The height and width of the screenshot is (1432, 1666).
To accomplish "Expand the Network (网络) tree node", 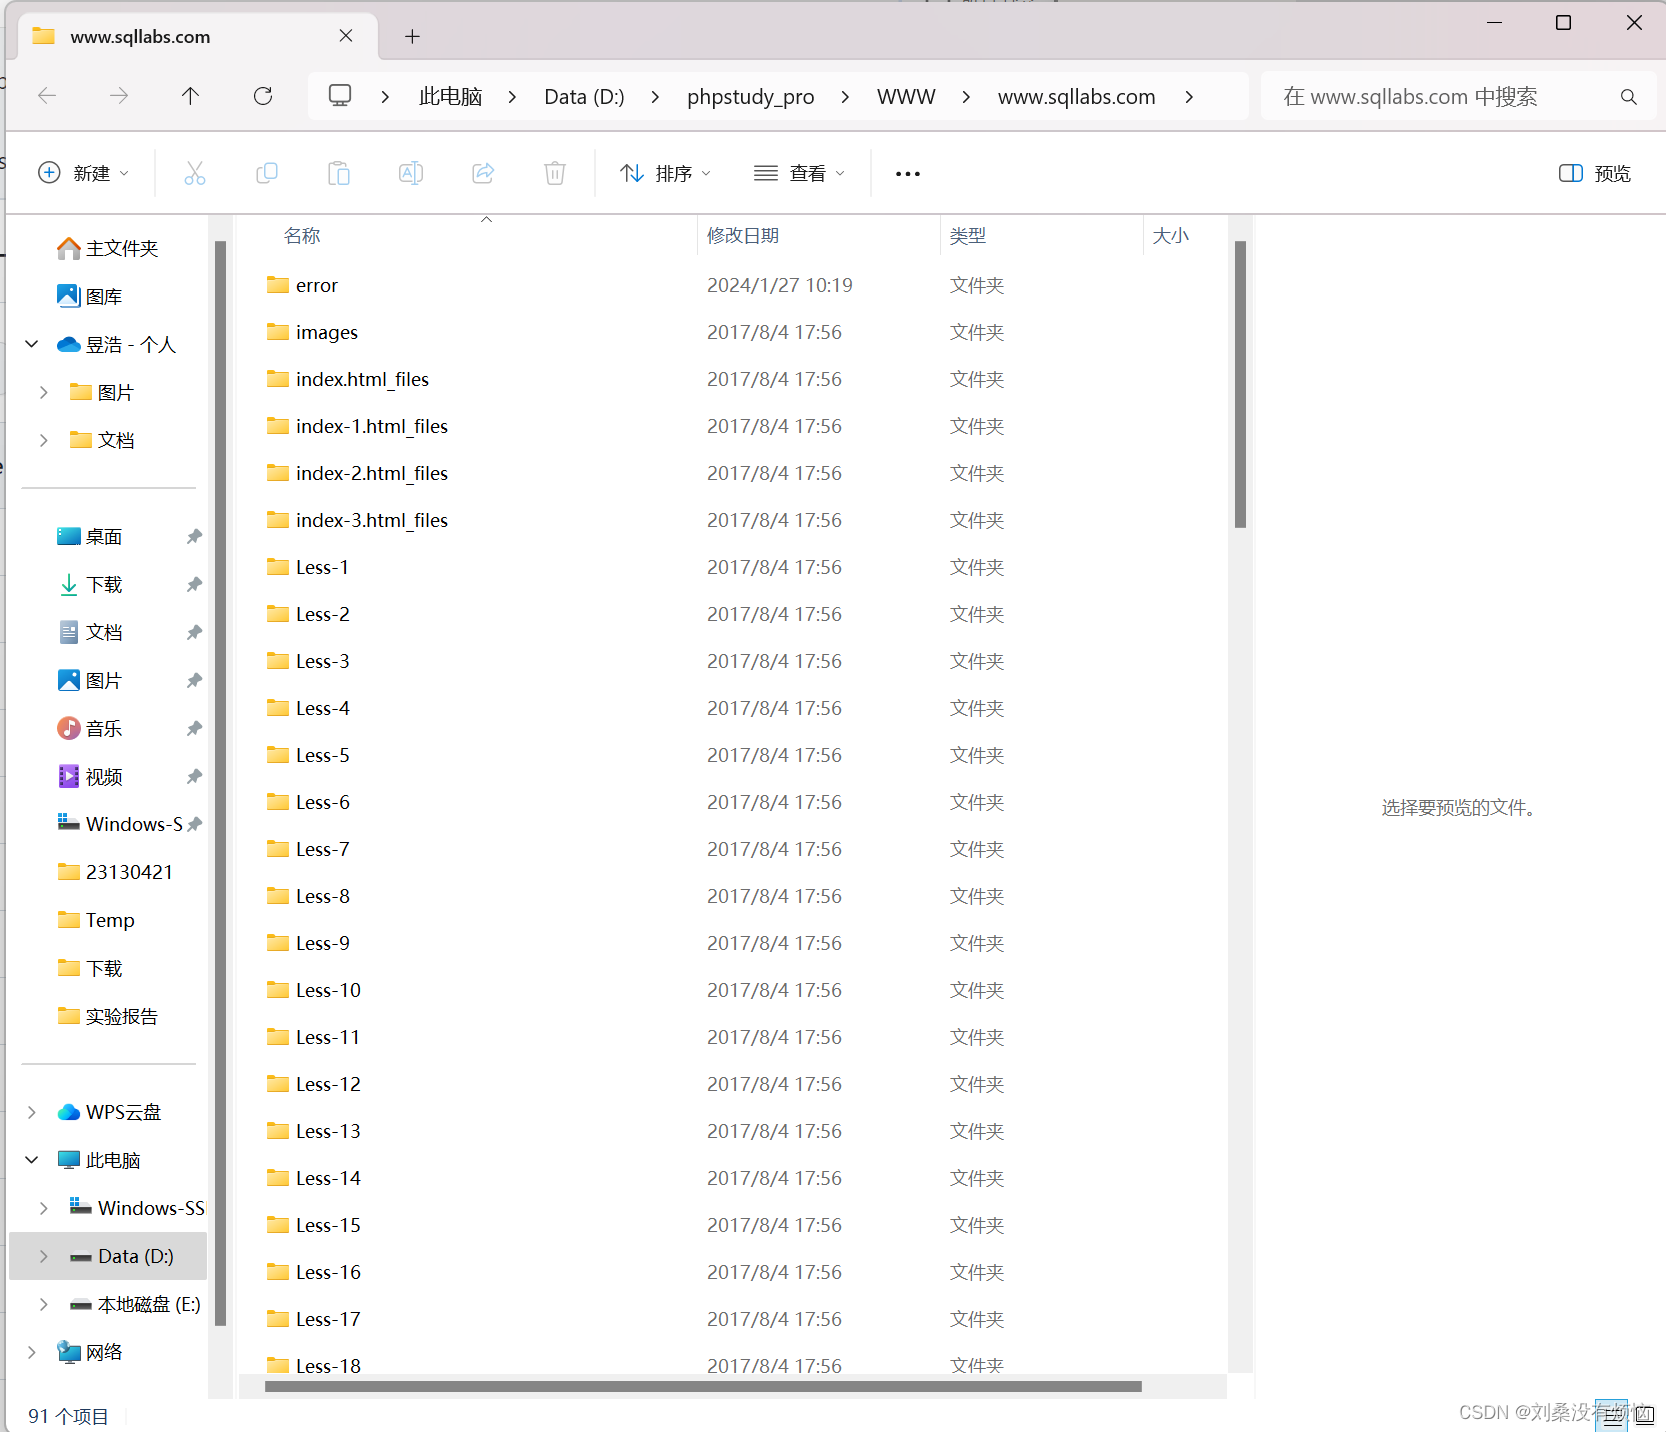I will click(x=31, y=1352).
